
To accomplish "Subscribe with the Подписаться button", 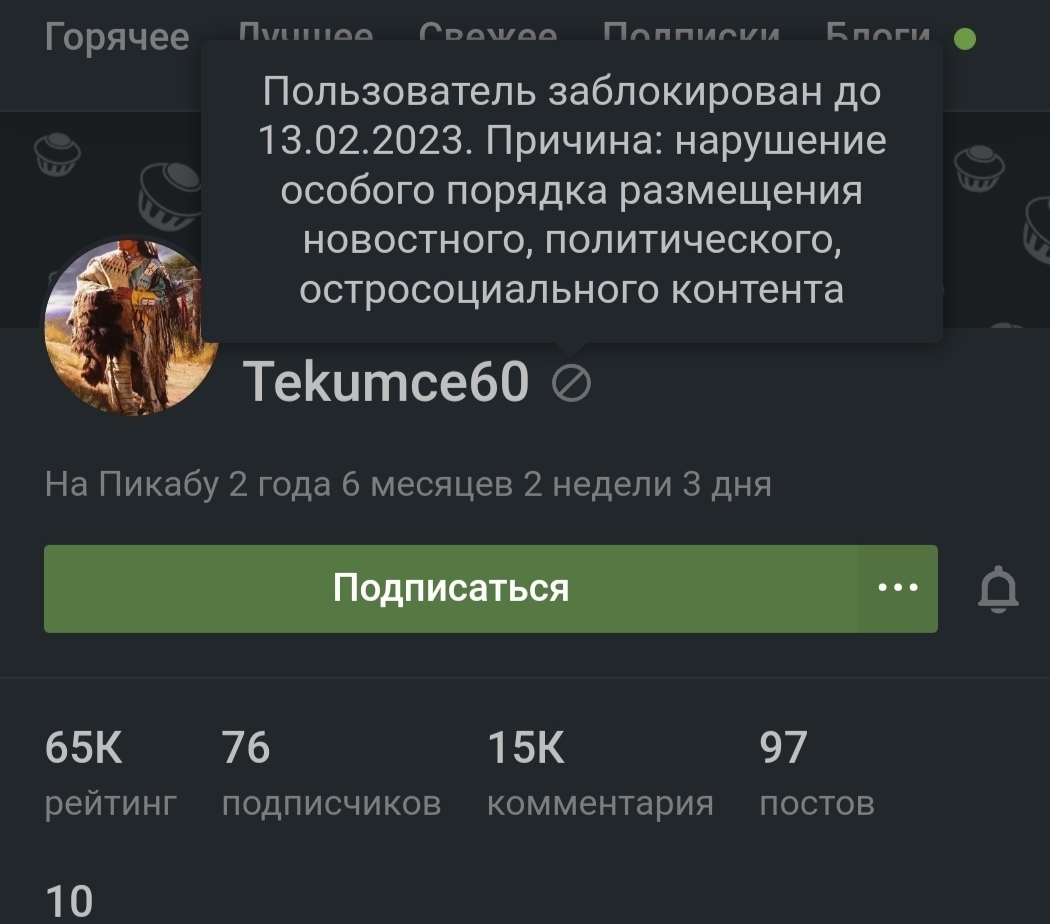I will (451, 589).
